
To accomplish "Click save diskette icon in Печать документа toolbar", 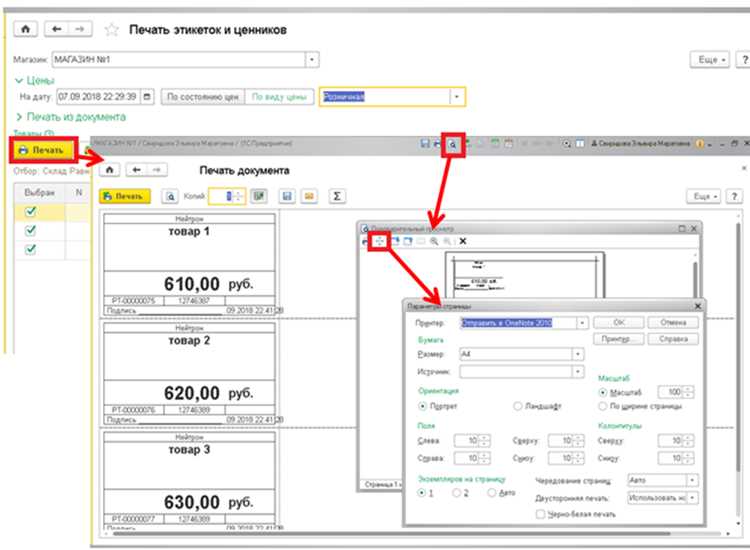I will tap(287, 196).
